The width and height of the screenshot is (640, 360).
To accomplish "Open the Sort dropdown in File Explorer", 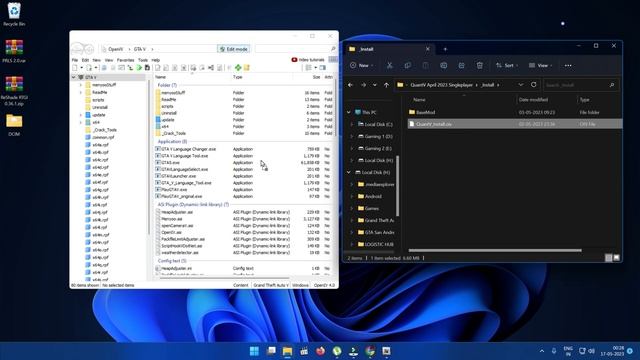I will point(507,65).
